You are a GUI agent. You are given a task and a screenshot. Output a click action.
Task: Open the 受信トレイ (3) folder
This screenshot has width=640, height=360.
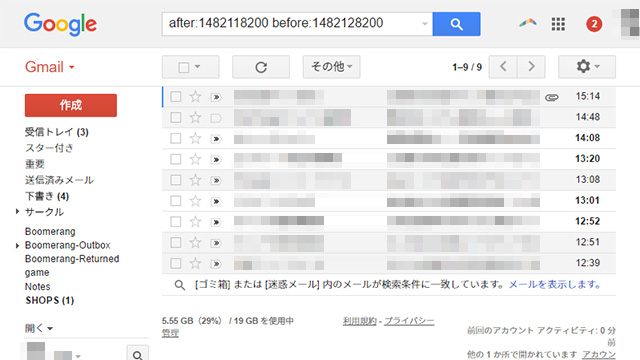[57, 132]
